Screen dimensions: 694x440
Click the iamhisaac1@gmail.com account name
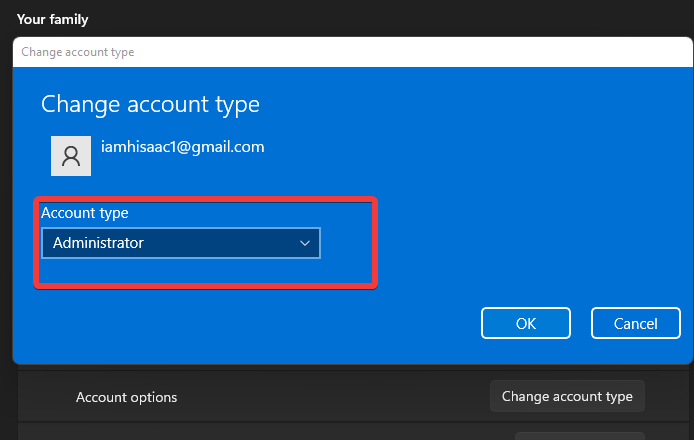pos(183,147)
